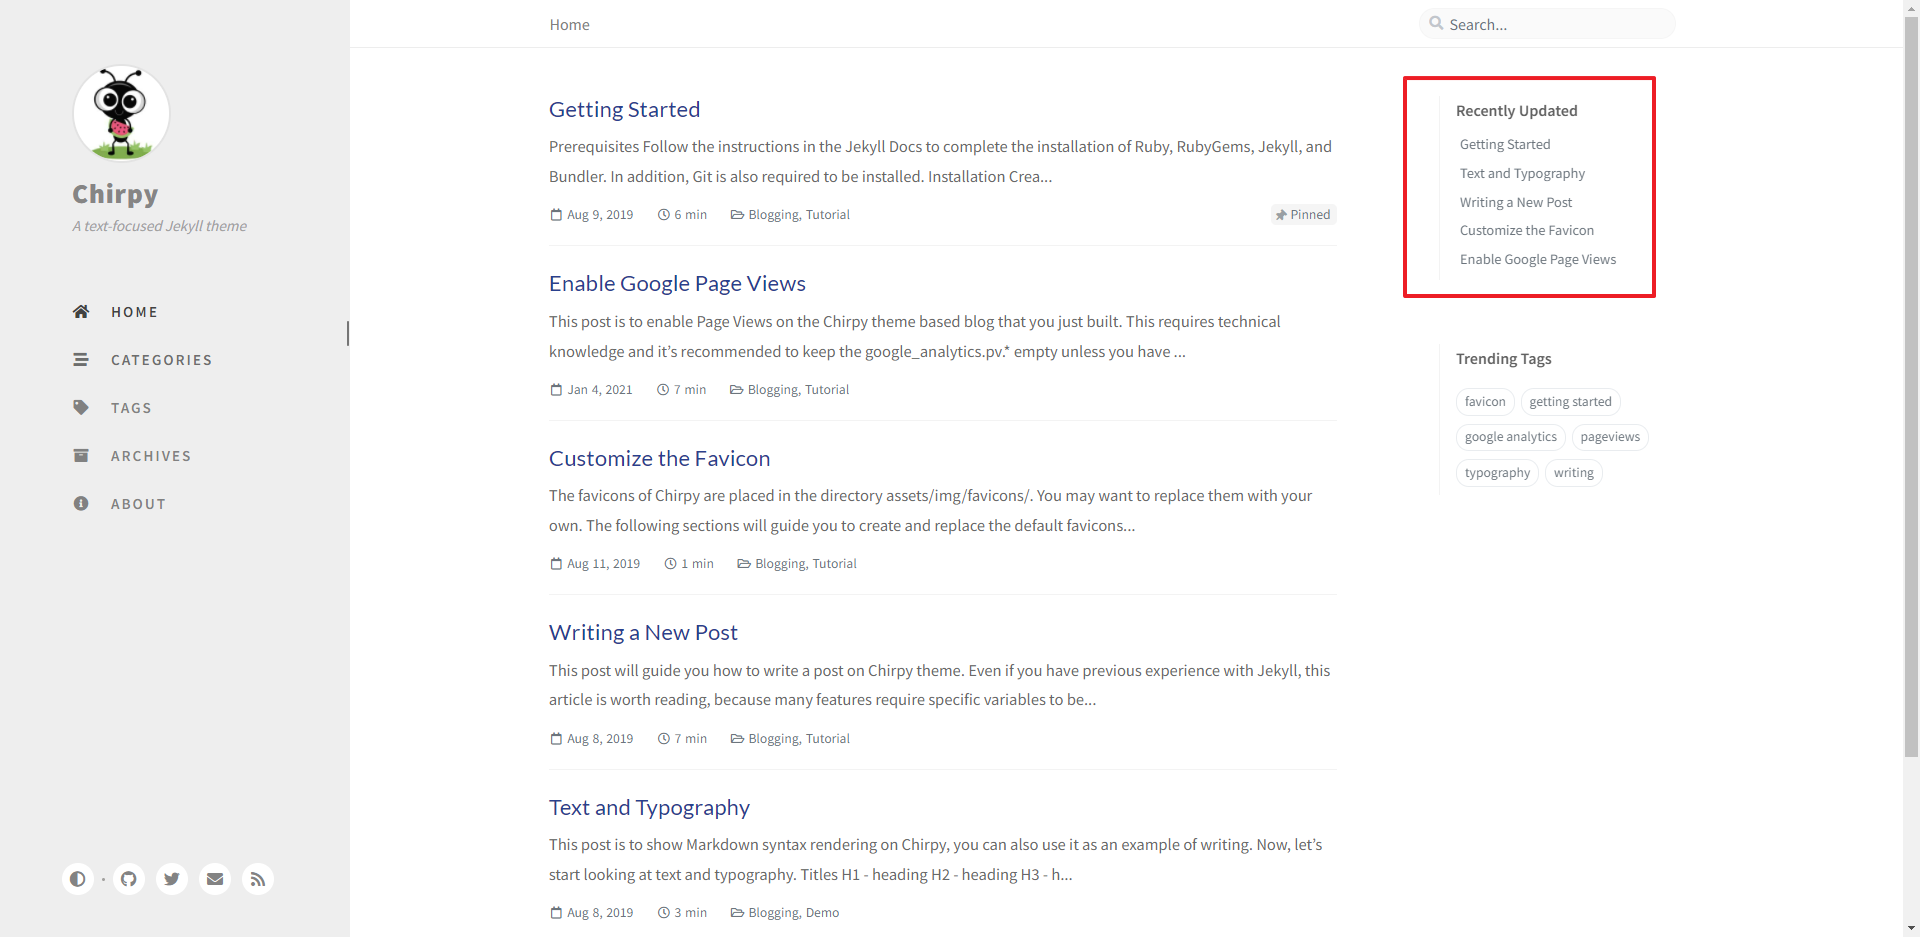Open TAGS in the sidebar menu
The image size is (1920, 937).
click(x=131, y=408)
